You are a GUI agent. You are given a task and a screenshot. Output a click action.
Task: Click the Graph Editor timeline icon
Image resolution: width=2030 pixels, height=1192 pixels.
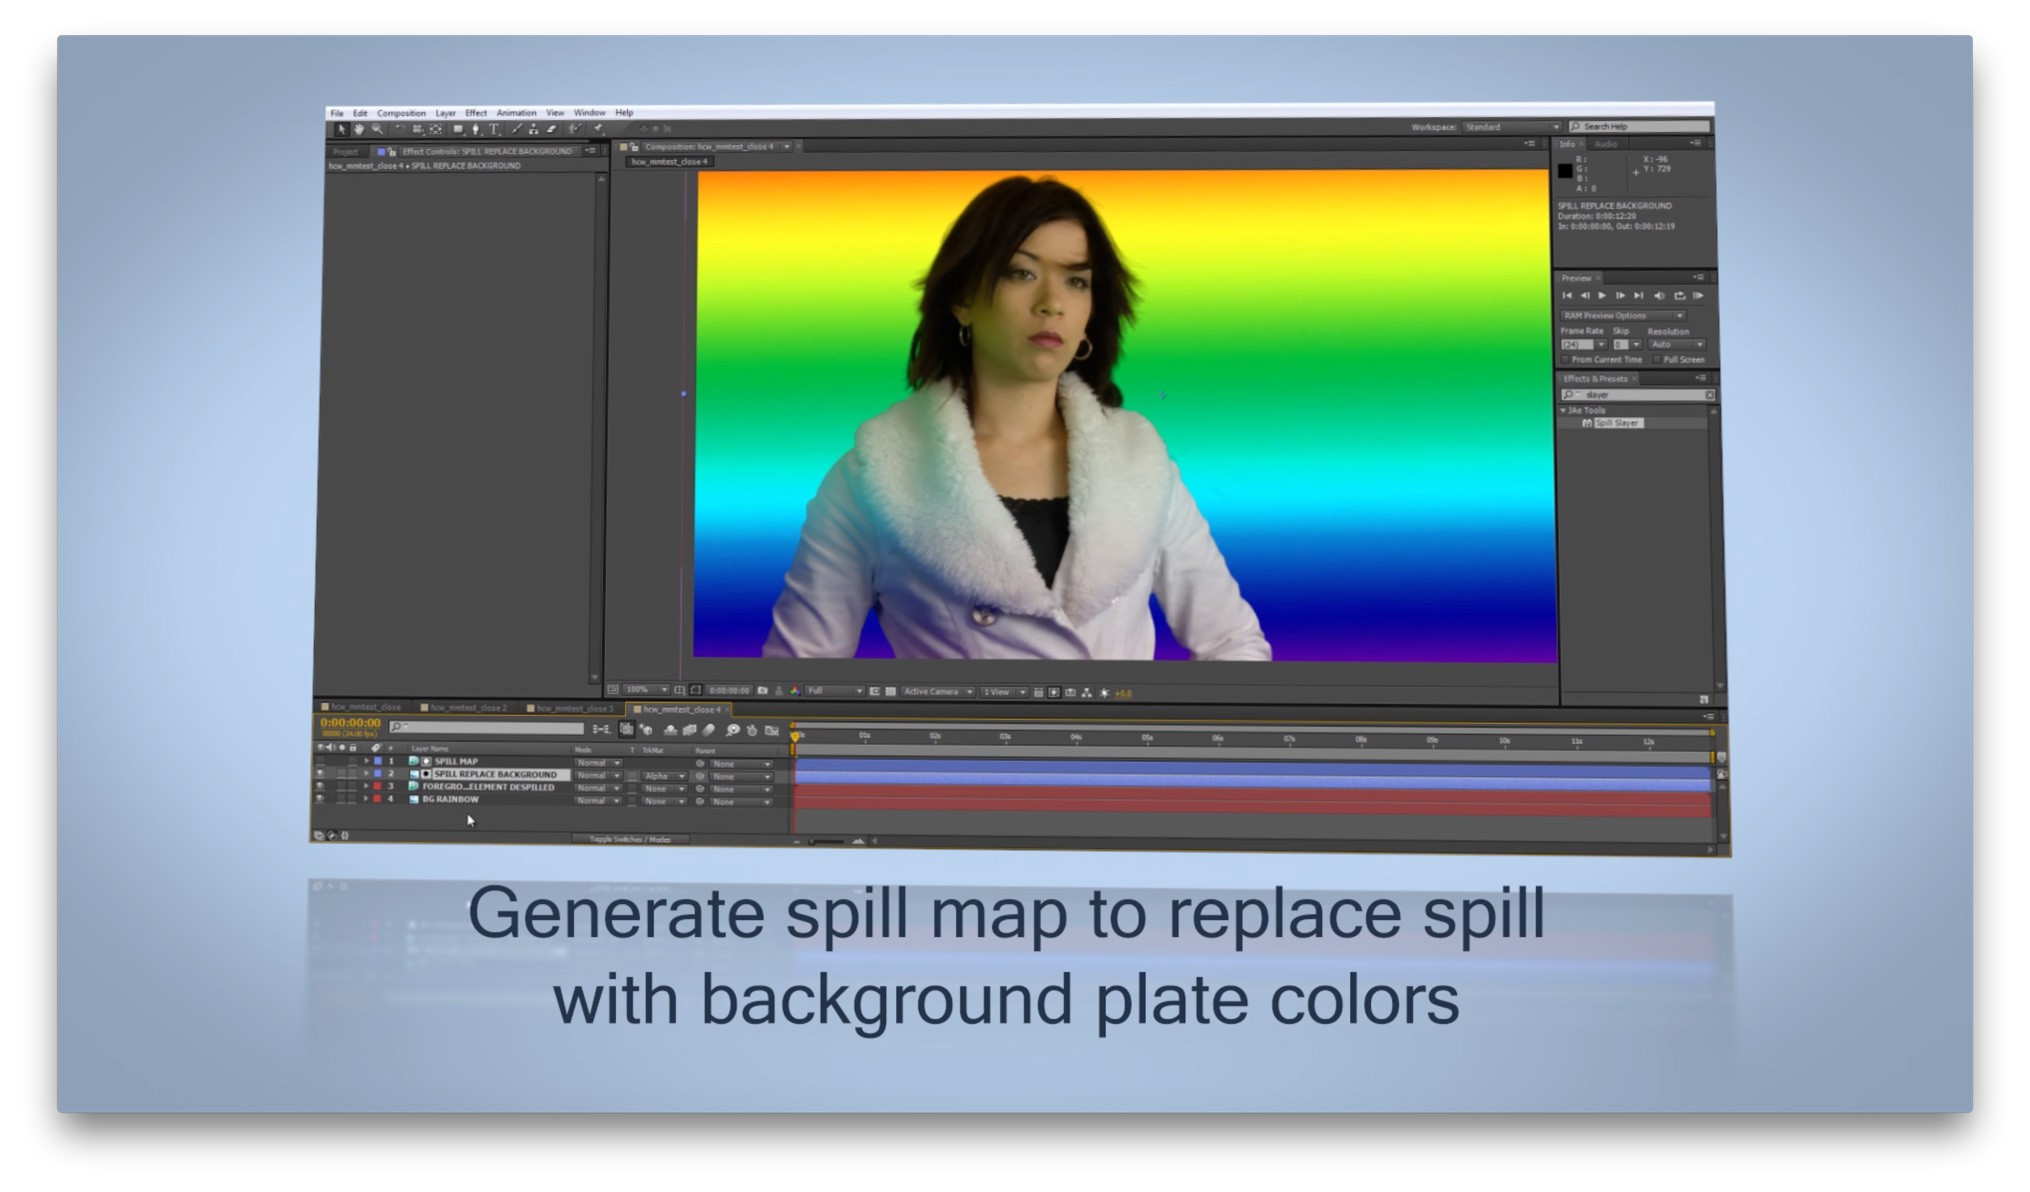[772, 730]
